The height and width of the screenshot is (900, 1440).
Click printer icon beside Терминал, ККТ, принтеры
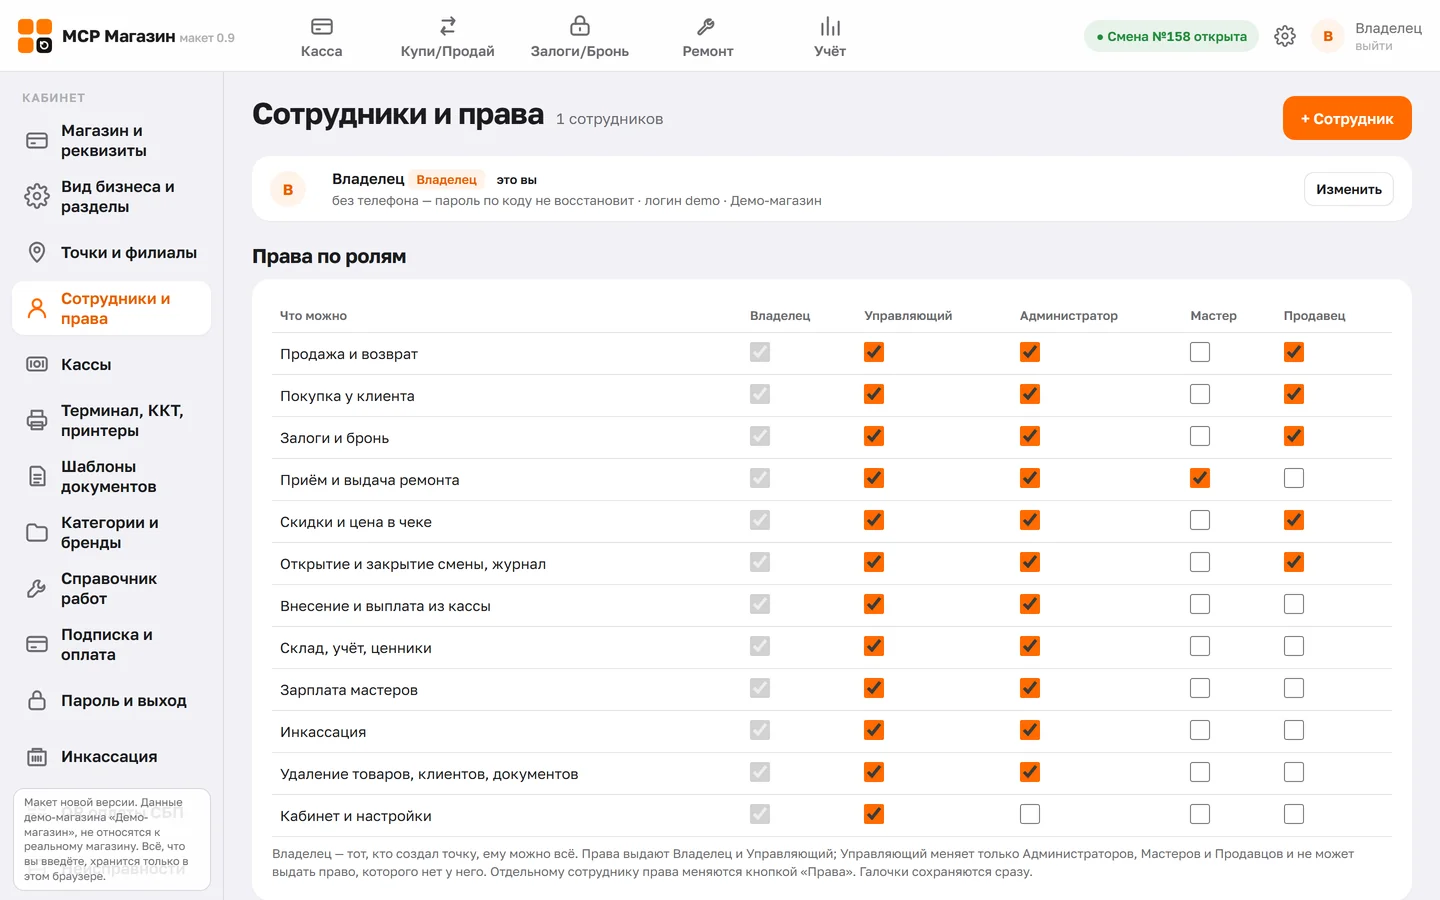point(37,421)
